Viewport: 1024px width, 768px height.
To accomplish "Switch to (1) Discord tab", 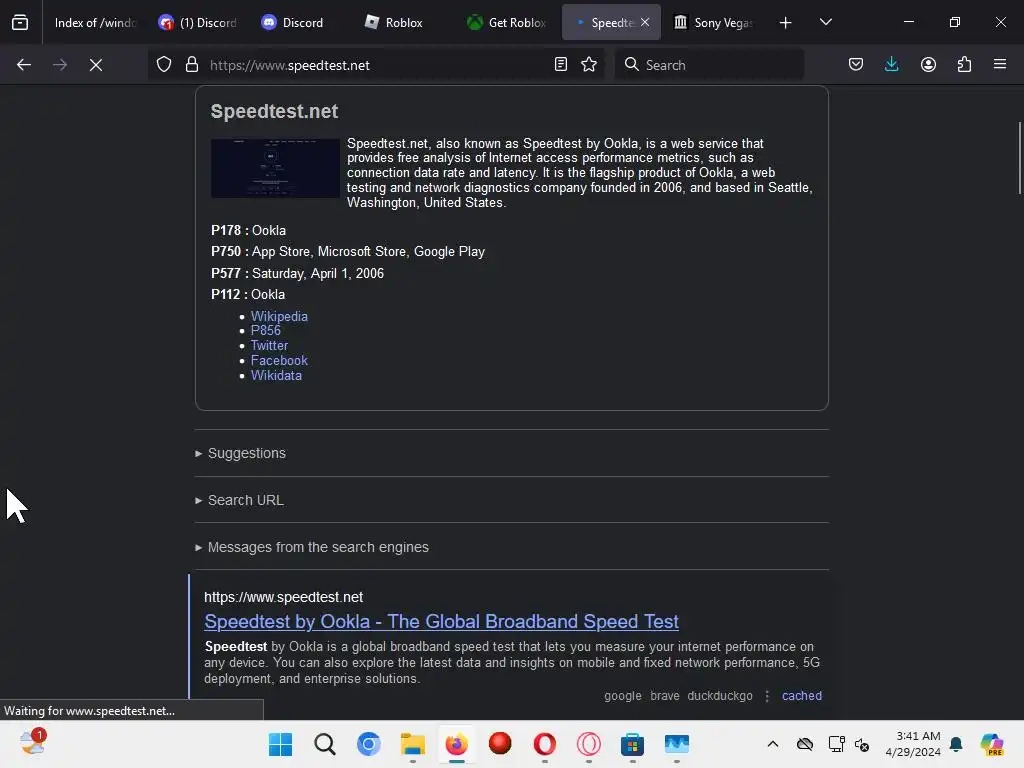I will 197,22.
